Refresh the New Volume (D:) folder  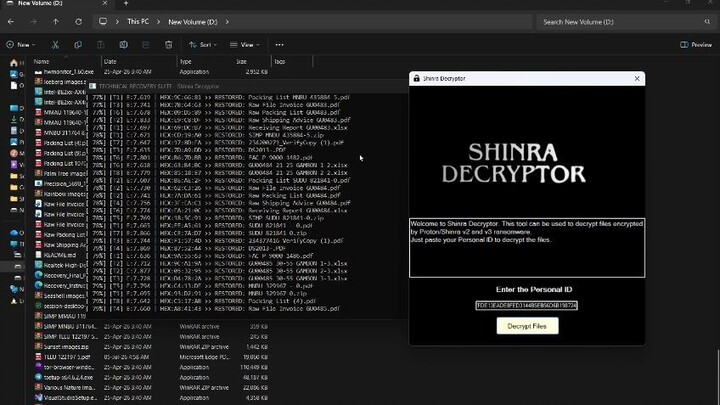click(x=79, y=22)
